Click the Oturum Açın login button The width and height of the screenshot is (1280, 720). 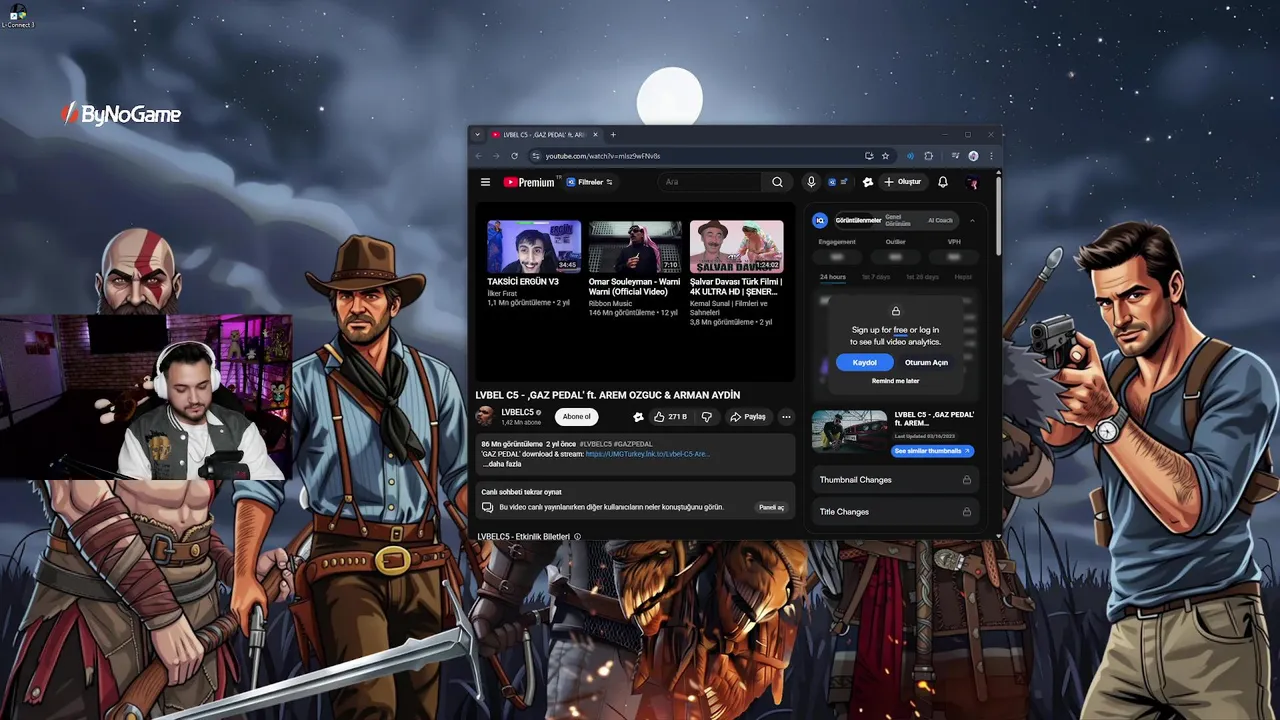tap(926, 362)
